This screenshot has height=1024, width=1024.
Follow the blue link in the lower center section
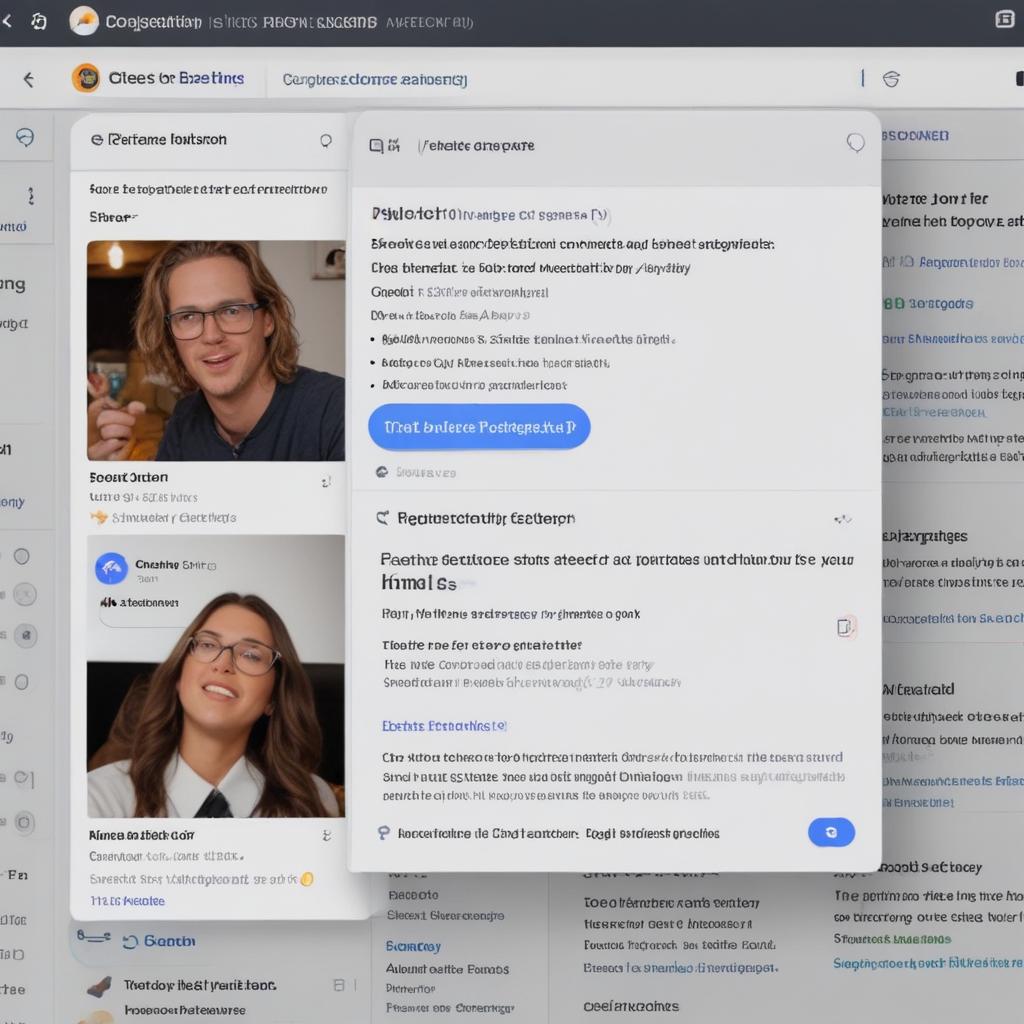click(x=444, y=726)
